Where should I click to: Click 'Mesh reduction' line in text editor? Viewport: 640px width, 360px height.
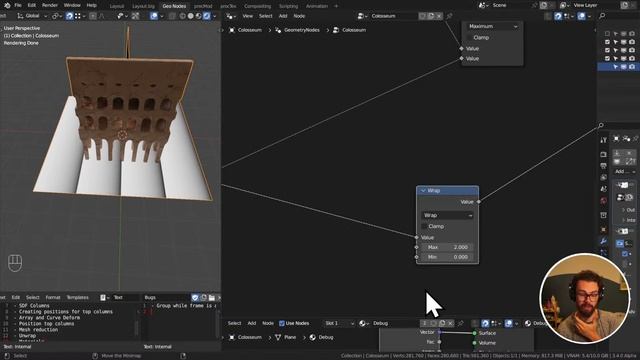click(38, 330)
